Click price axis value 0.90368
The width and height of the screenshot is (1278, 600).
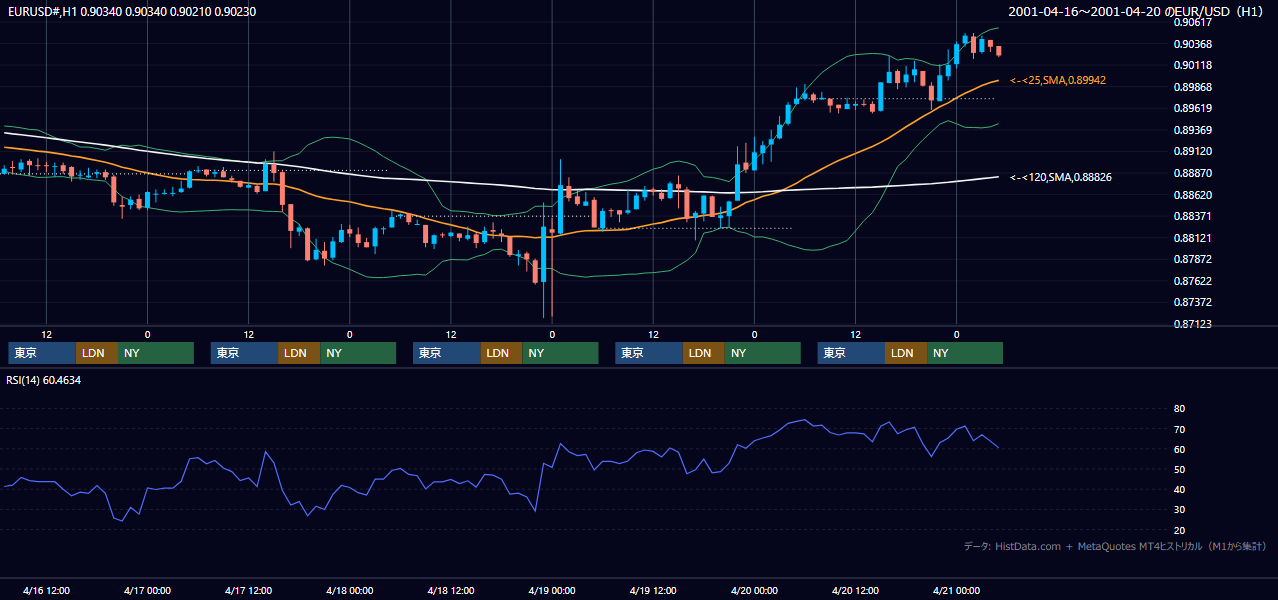click(1192, 44)
